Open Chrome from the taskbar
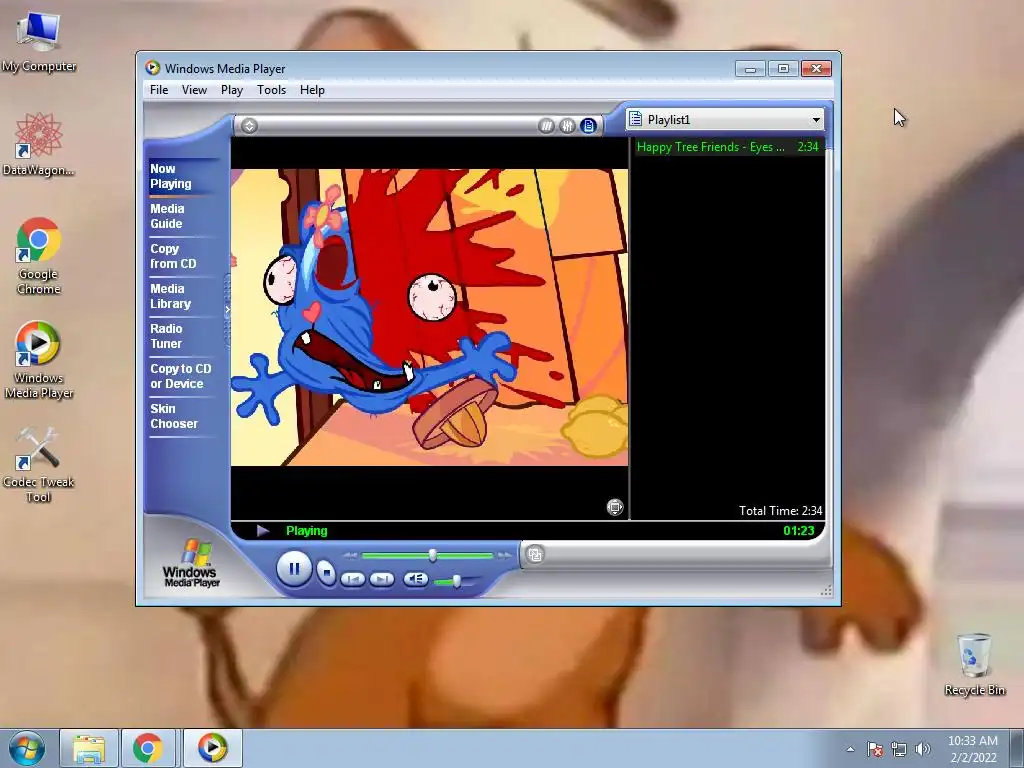 click(x=148, y=748)
